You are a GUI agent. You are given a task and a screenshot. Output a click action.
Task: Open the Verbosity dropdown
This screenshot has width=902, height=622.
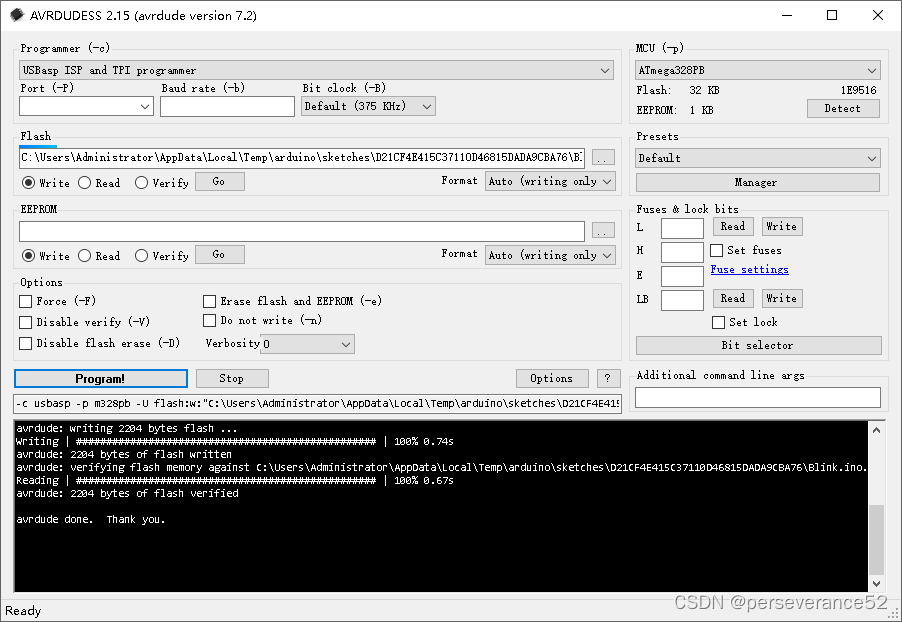pos(307,344)
